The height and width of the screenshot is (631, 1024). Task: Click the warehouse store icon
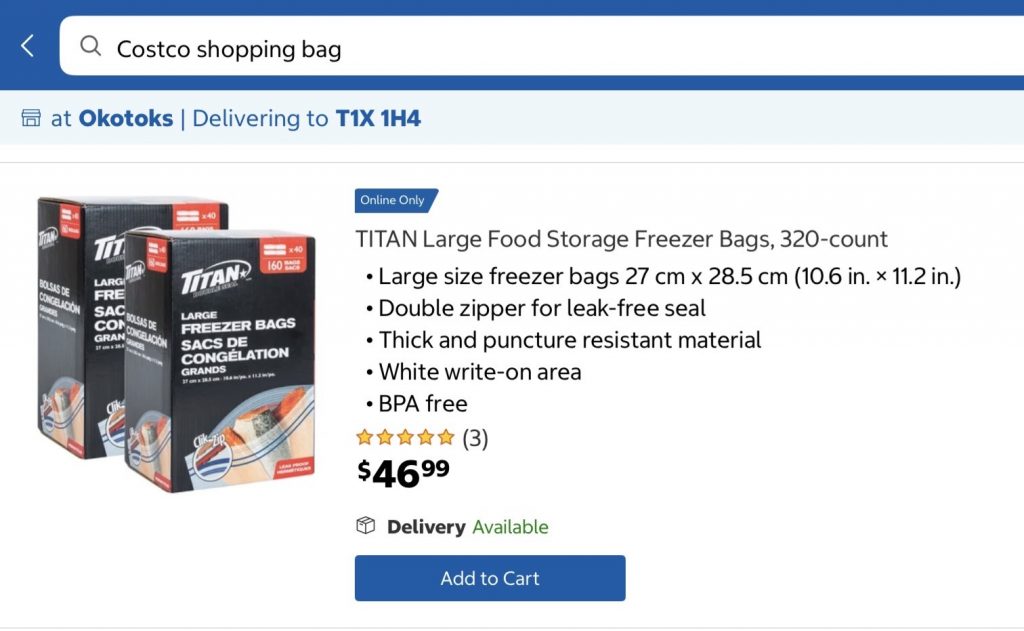(x=31, y=118)
